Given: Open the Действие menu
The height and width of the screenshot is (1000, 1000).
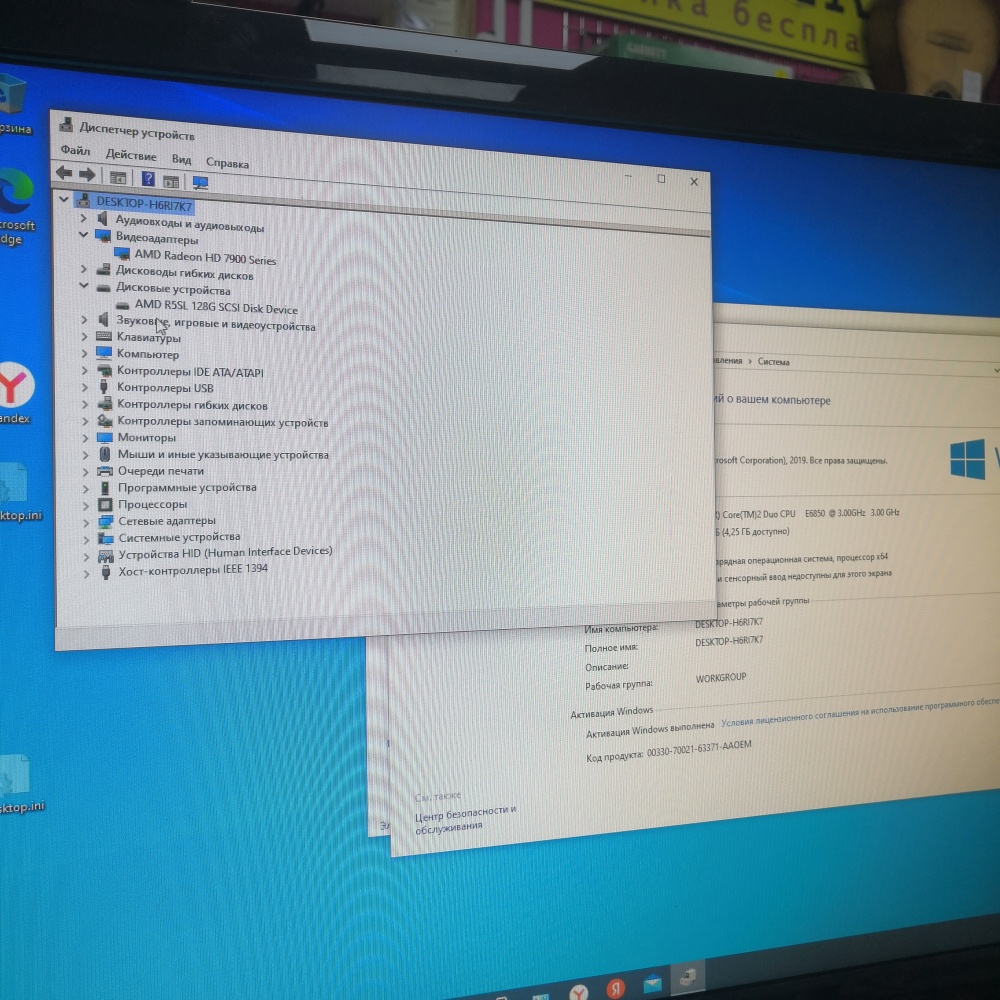Looking at the screenshot, I should click(134, 156).
